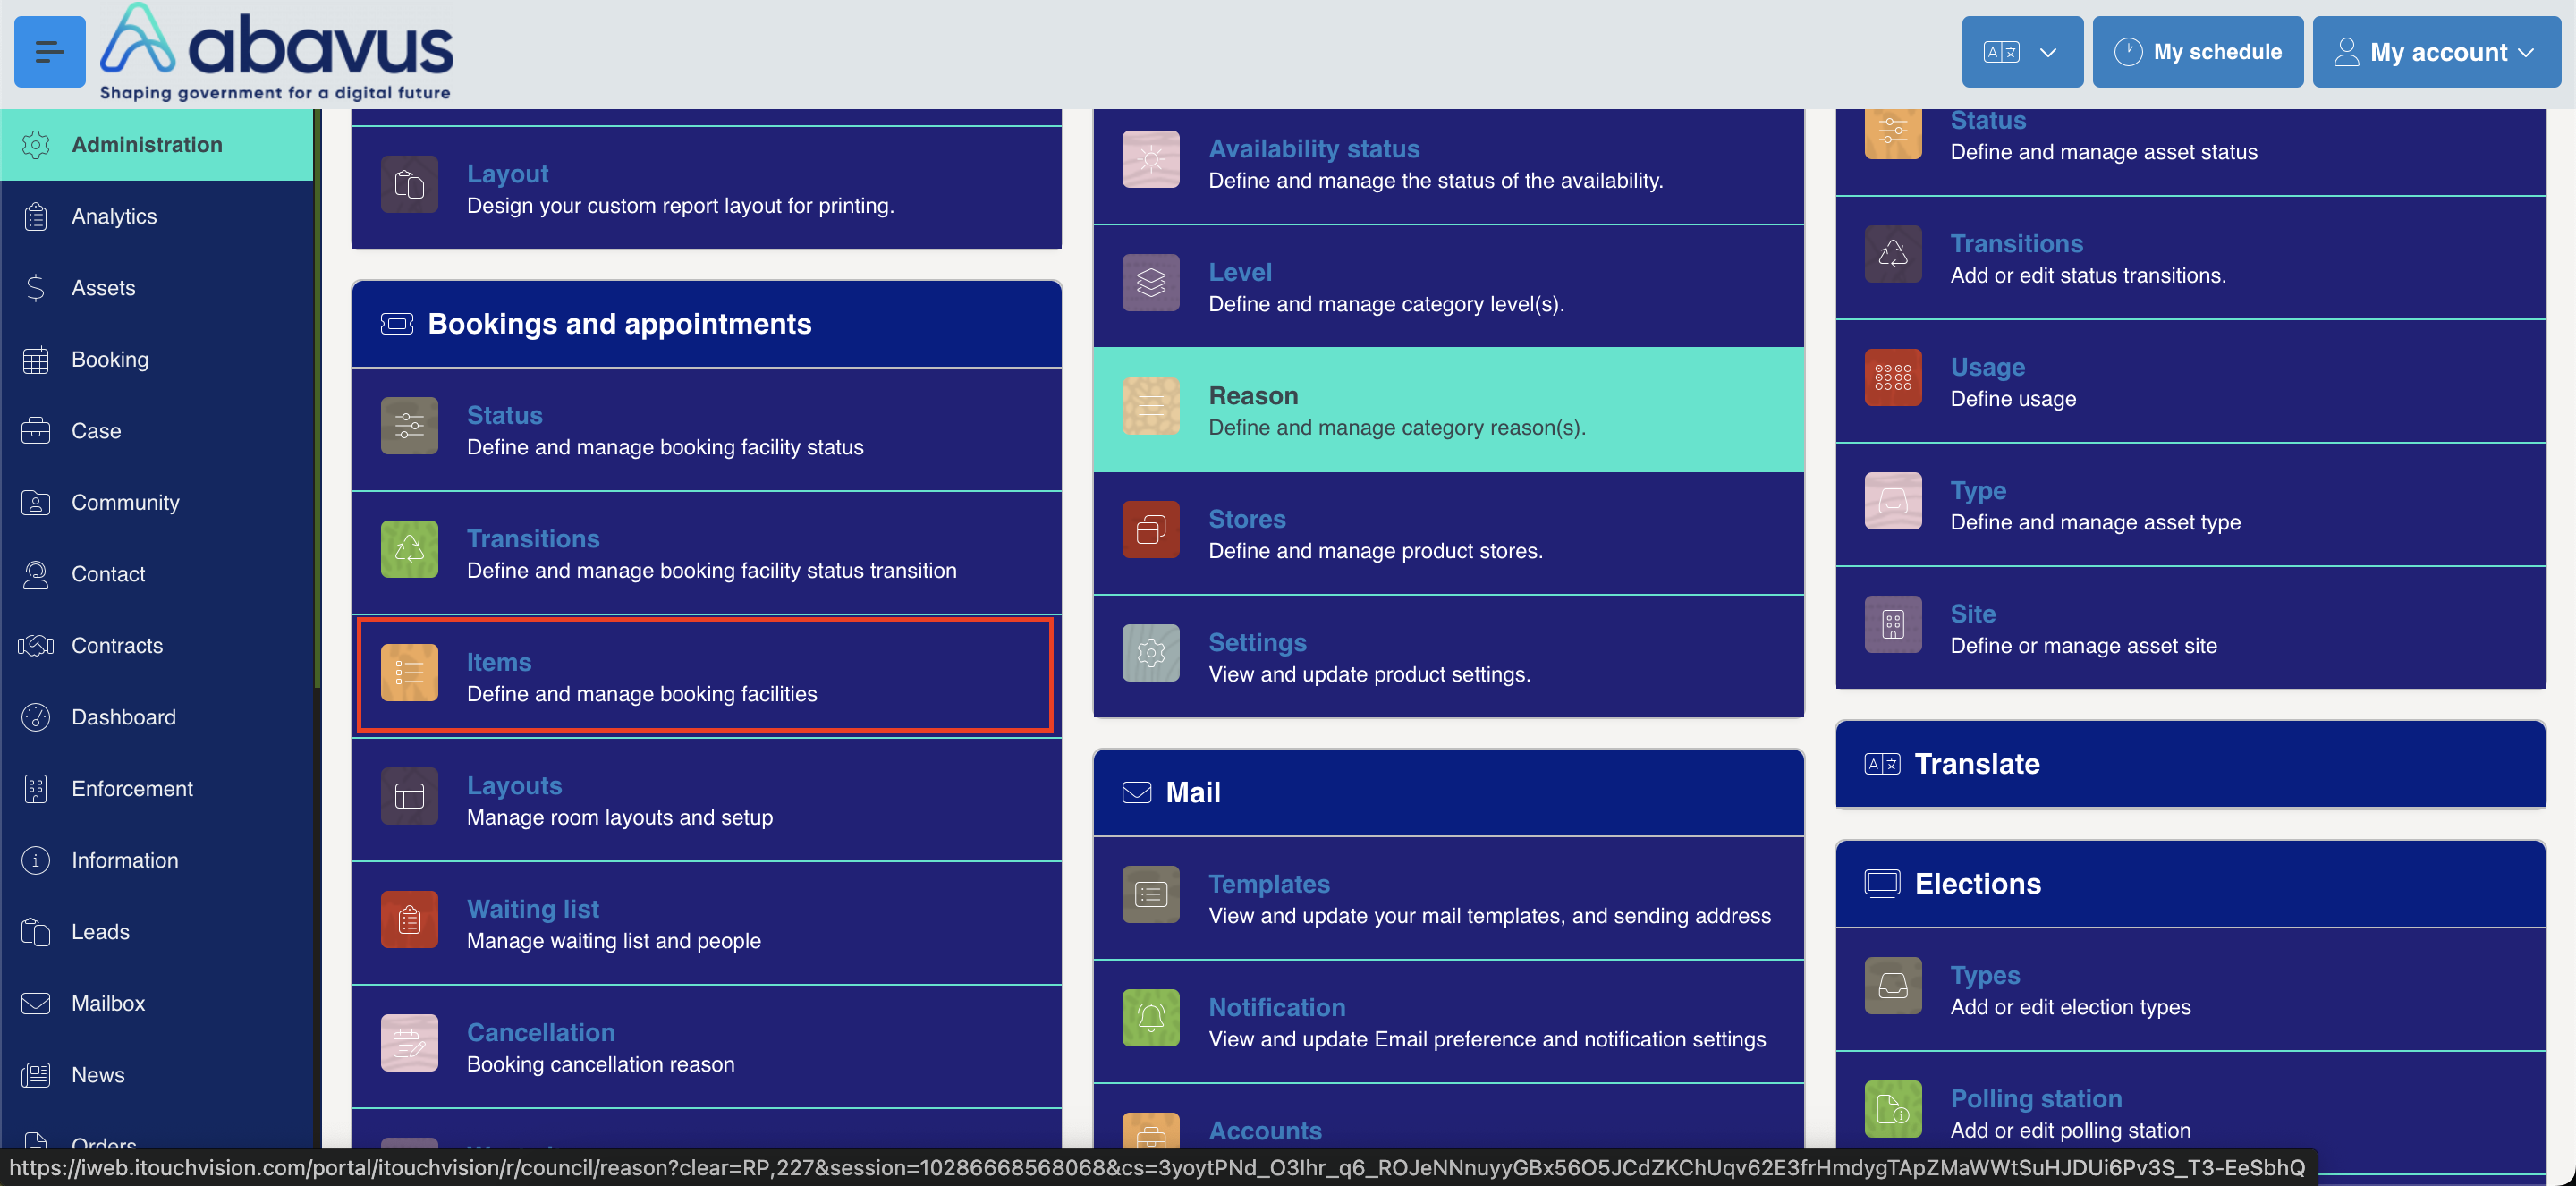Open the Usage link
Viewport: 2576px width, 1186px height.
1987,367
